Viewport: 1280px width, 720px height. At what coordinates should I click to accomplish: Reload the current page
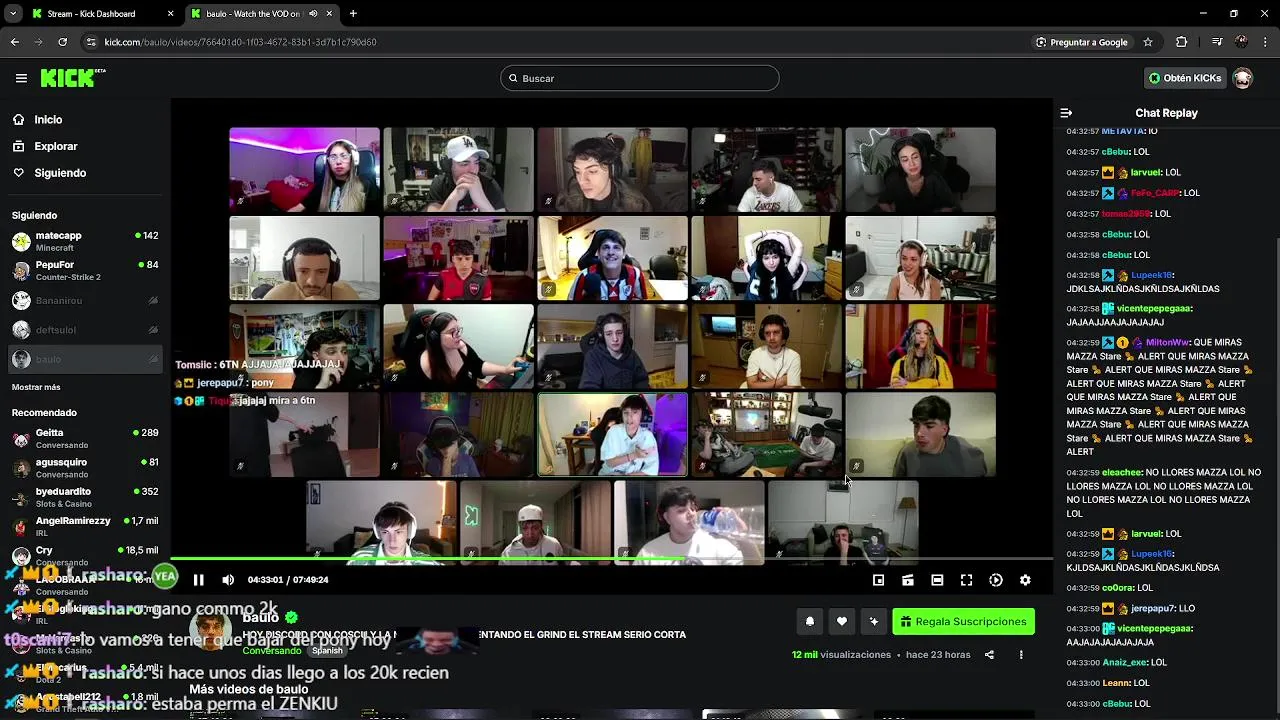pyautogui.click(x=62, y=42)
